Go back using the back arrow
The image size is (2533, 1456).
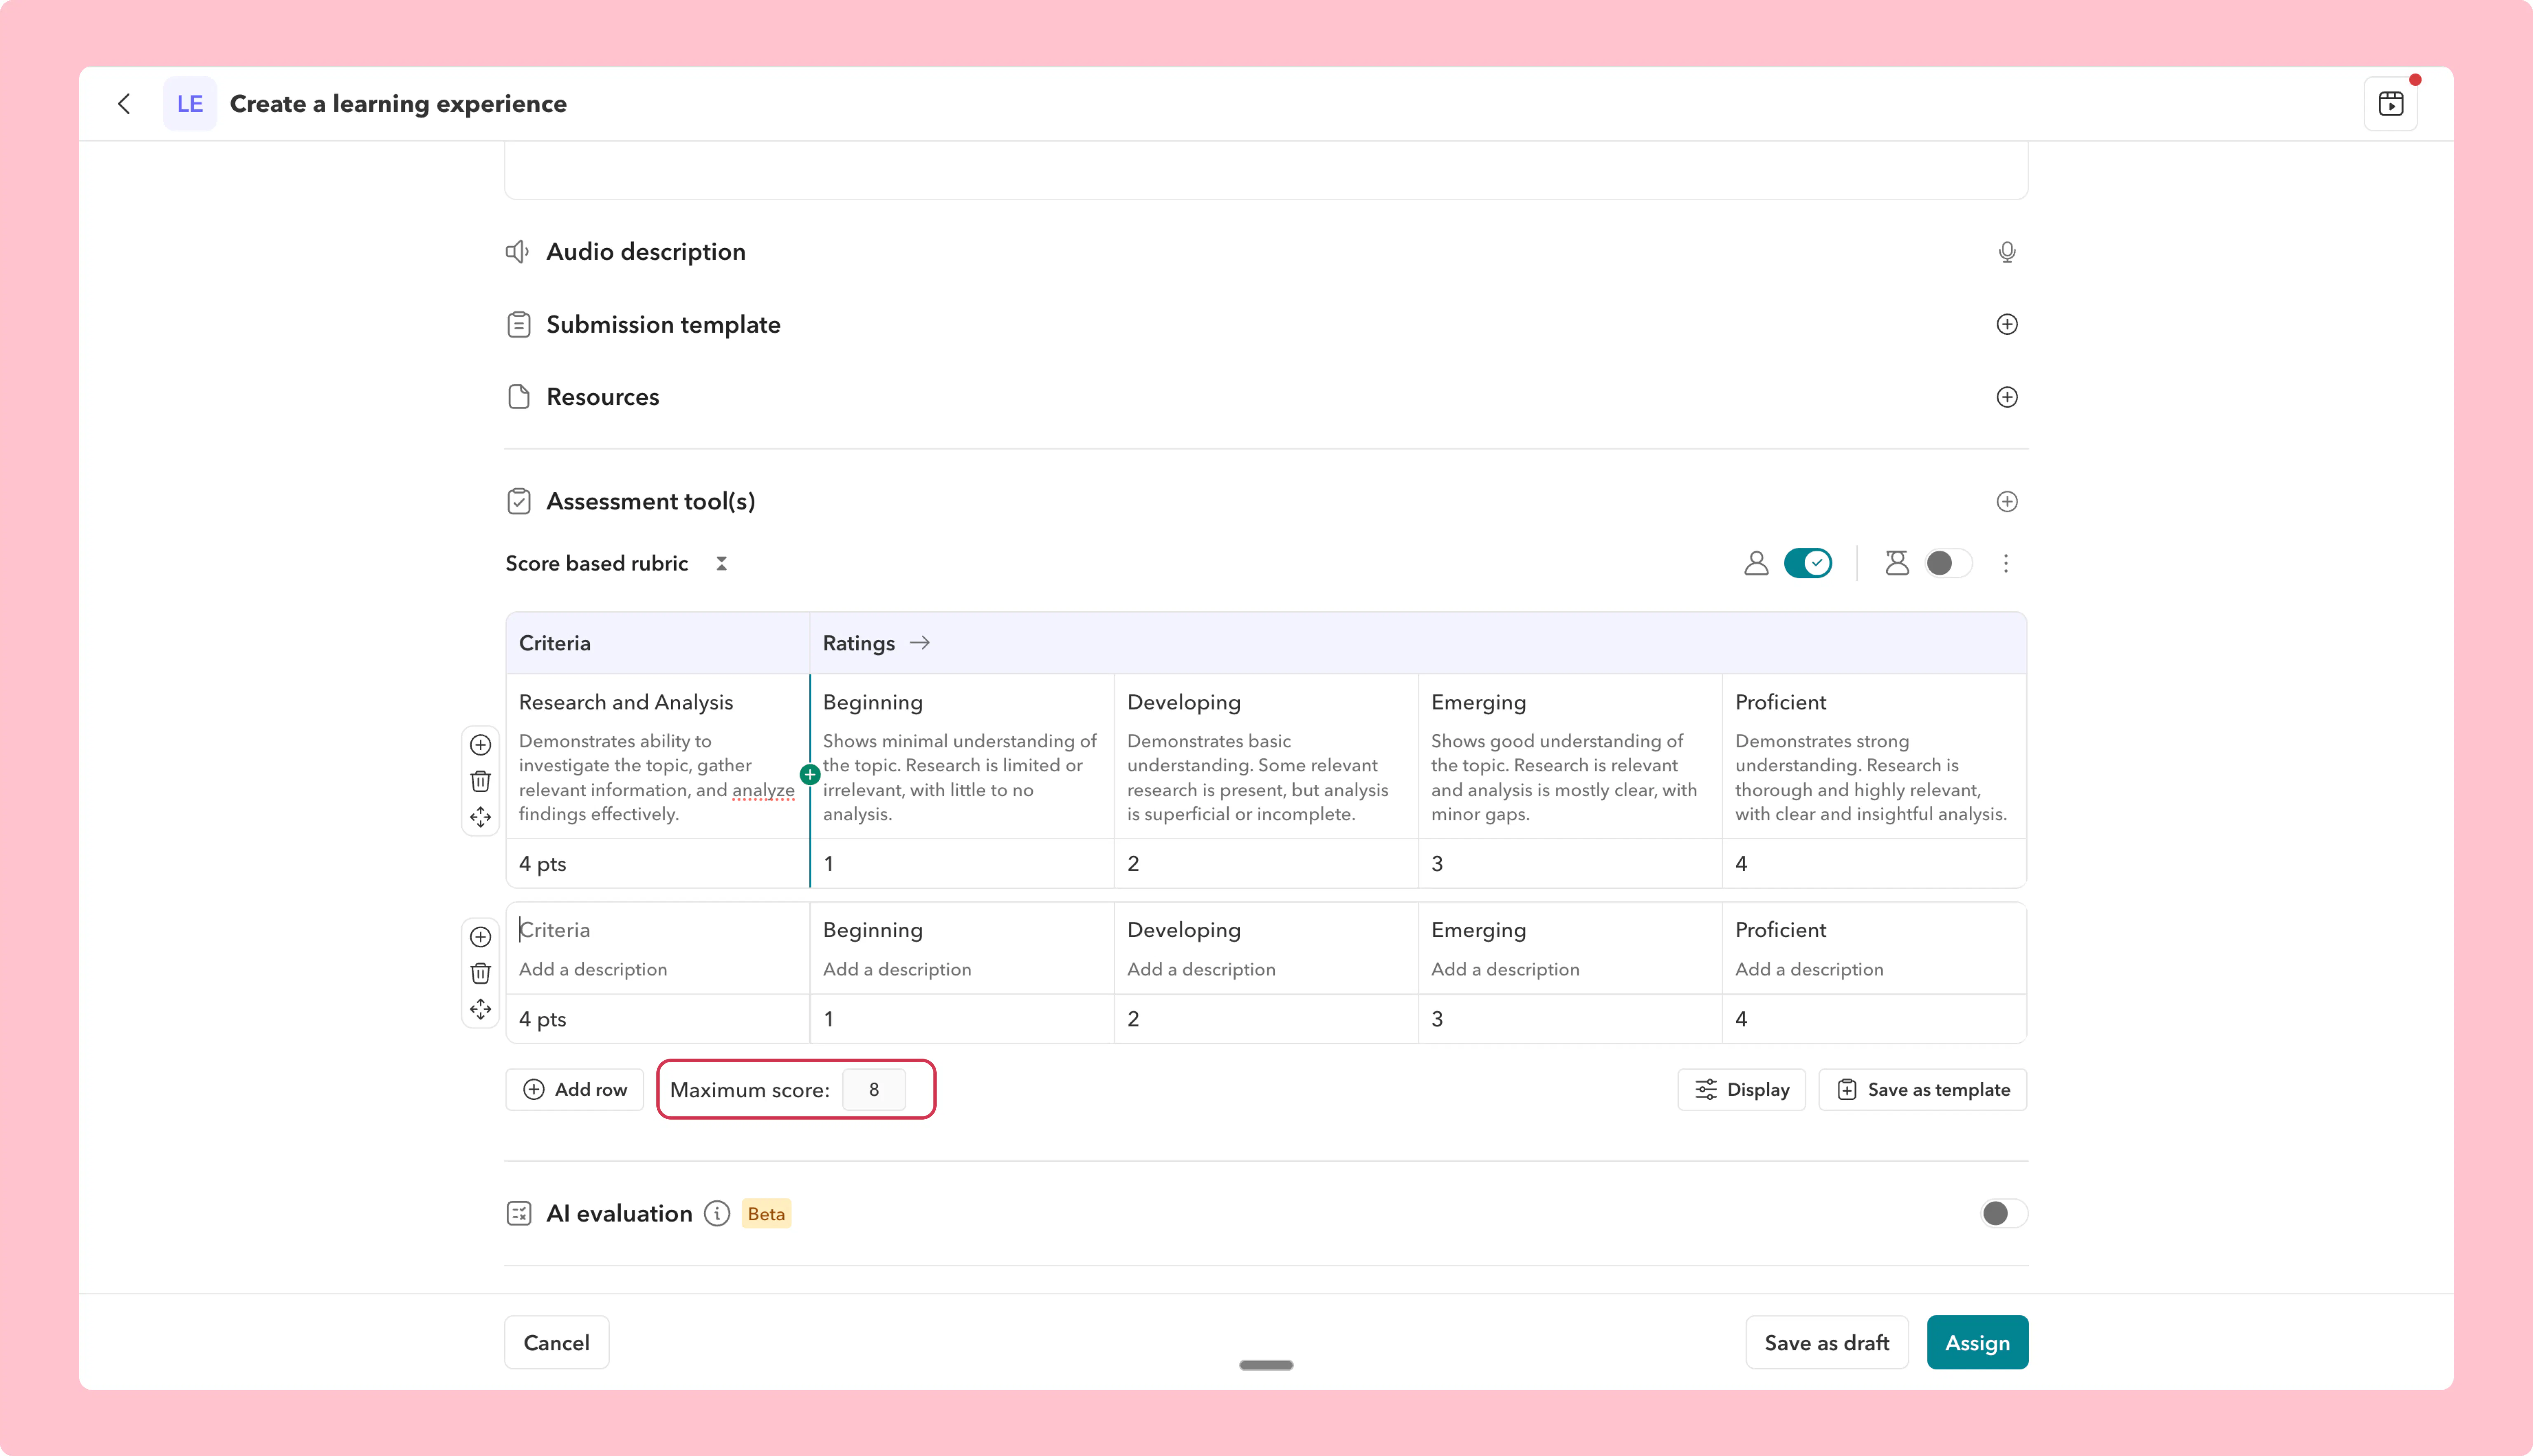(124, 104)
